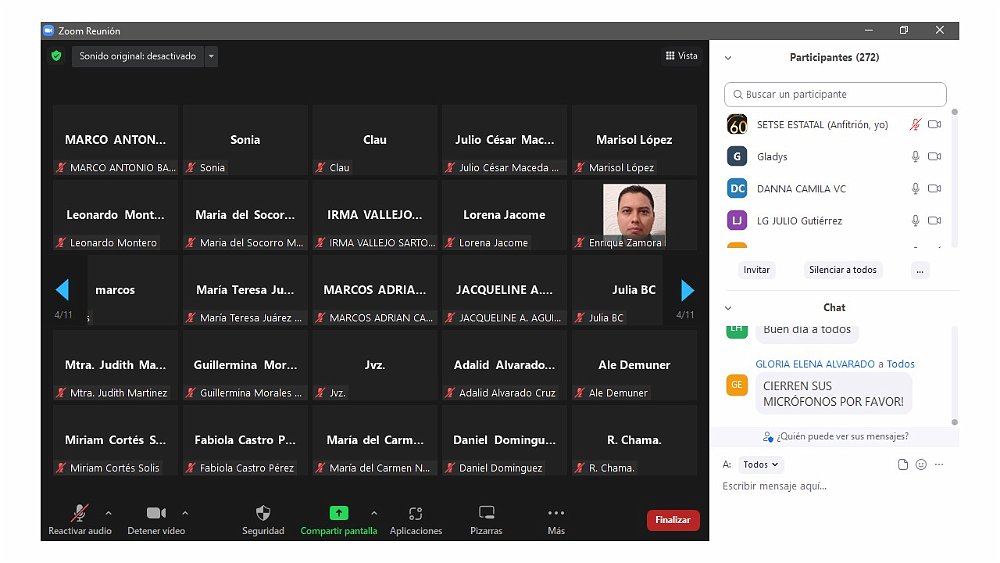Expand the Sonido original dropdown arrow
The image size is (1000, 563).
(x=211, y=56)
